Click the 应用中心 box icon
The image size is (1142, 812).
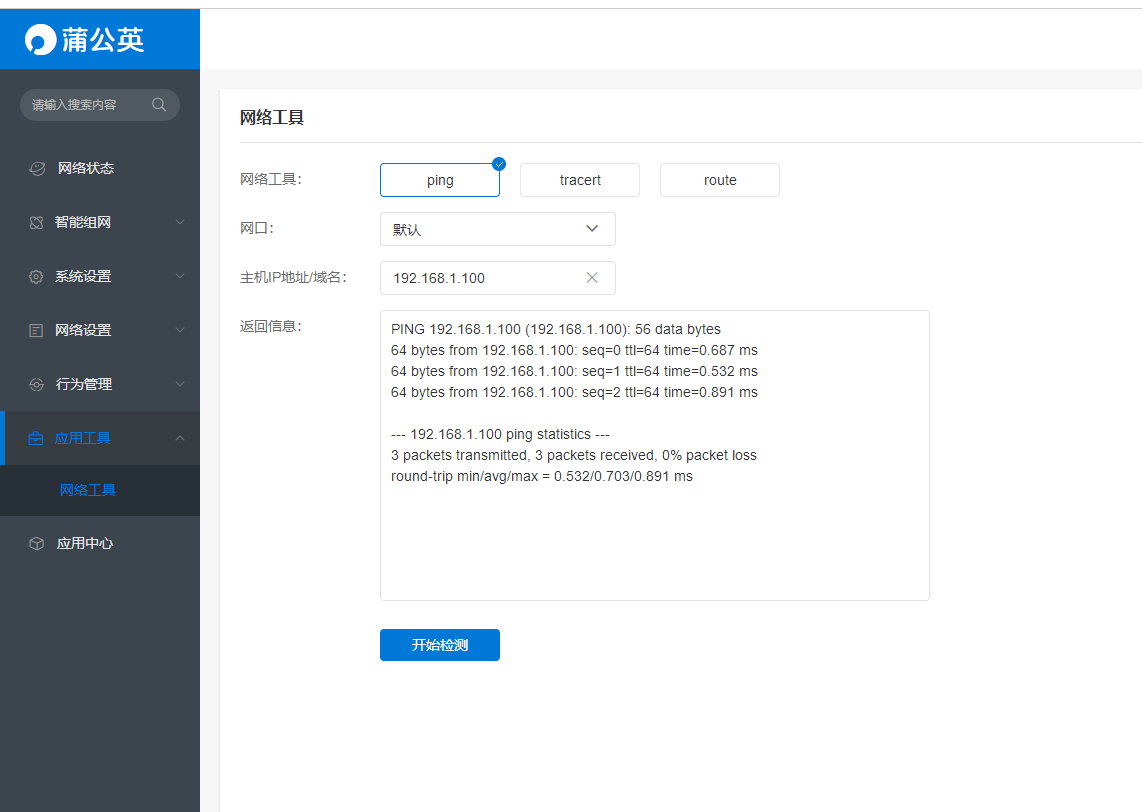(36, 543)
